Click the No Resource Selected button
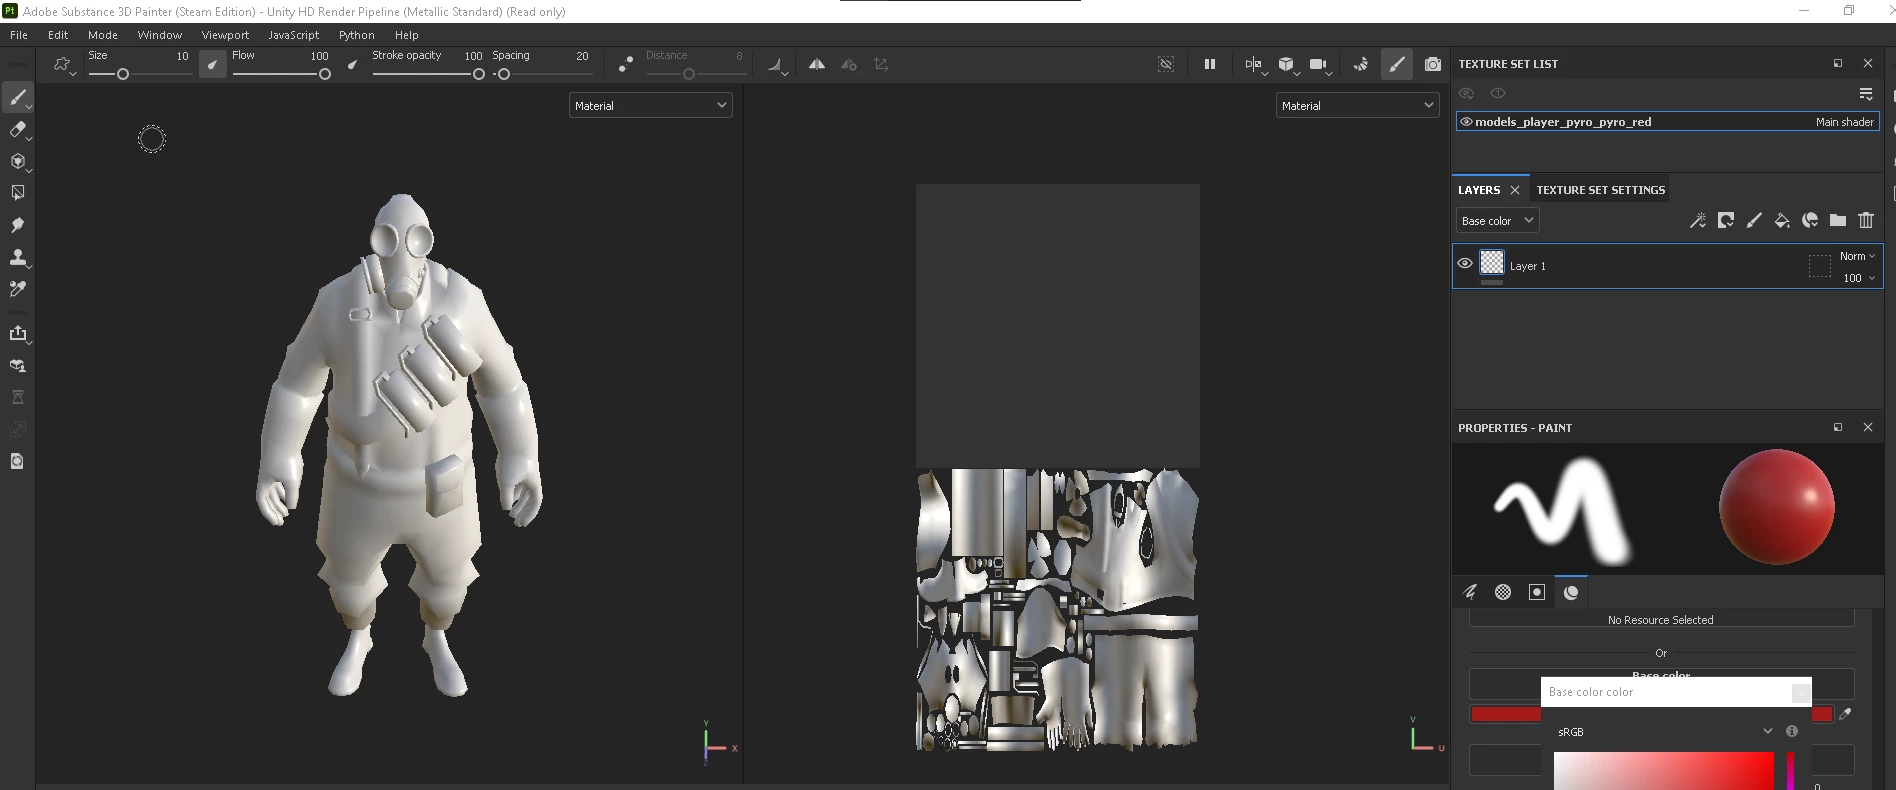 pos(1661,619)
